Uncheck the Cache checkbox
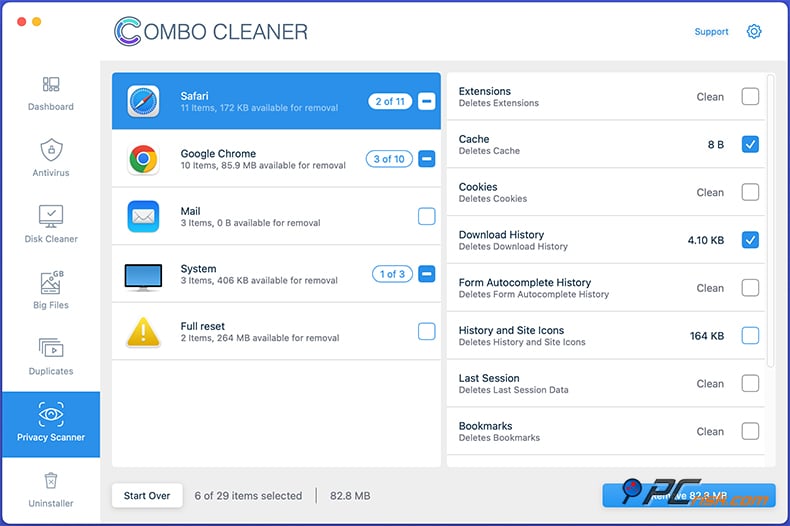Viewport: 790px width, 526px height. [x=750, y=144]
